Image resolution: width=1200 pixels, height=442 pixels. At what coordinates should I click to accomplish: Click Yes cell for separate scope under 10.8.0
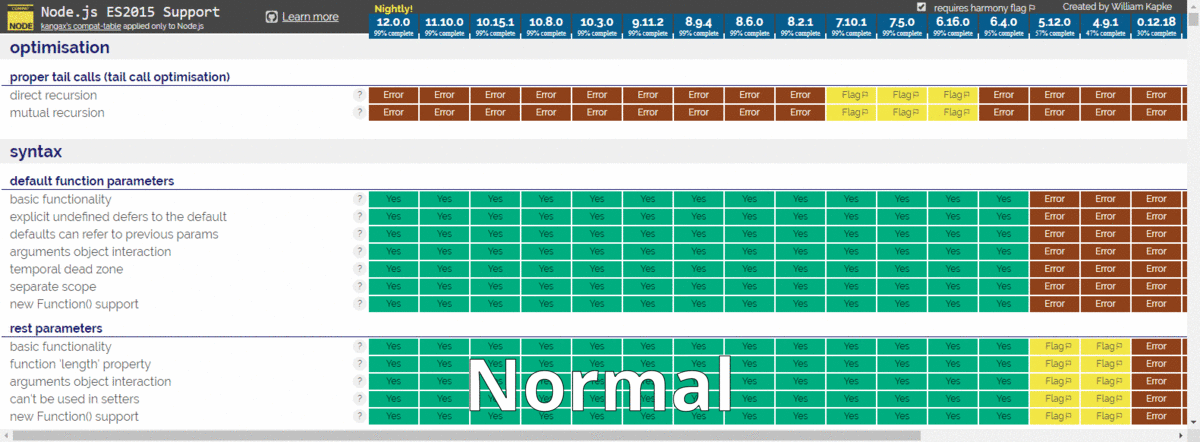click(x=546, y=286)
